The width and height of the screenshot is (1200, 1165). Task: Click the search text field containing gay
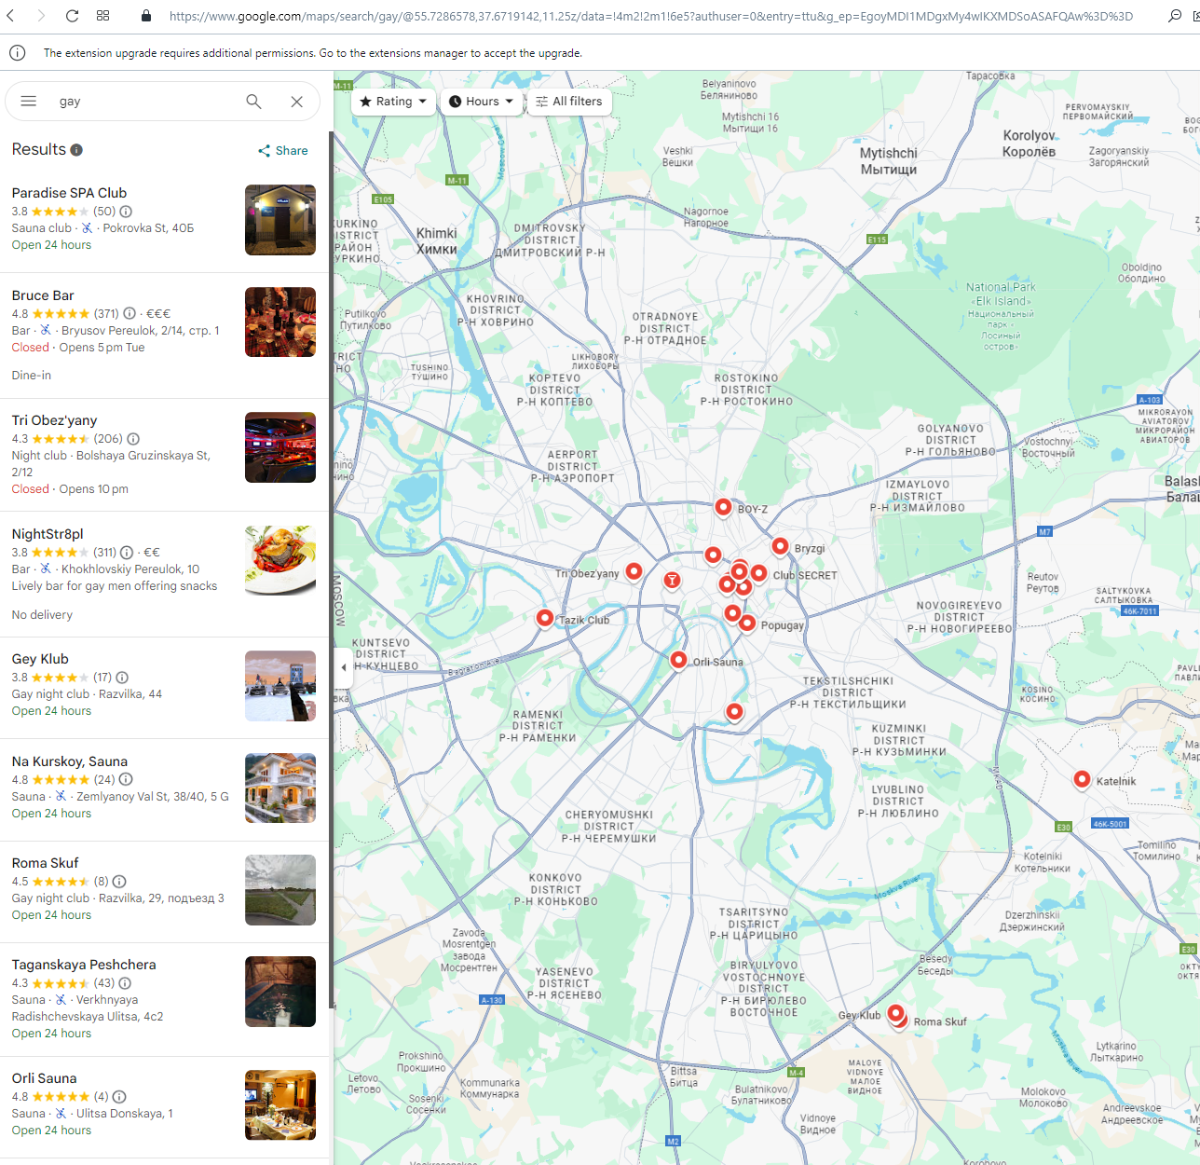click(145, 101)
